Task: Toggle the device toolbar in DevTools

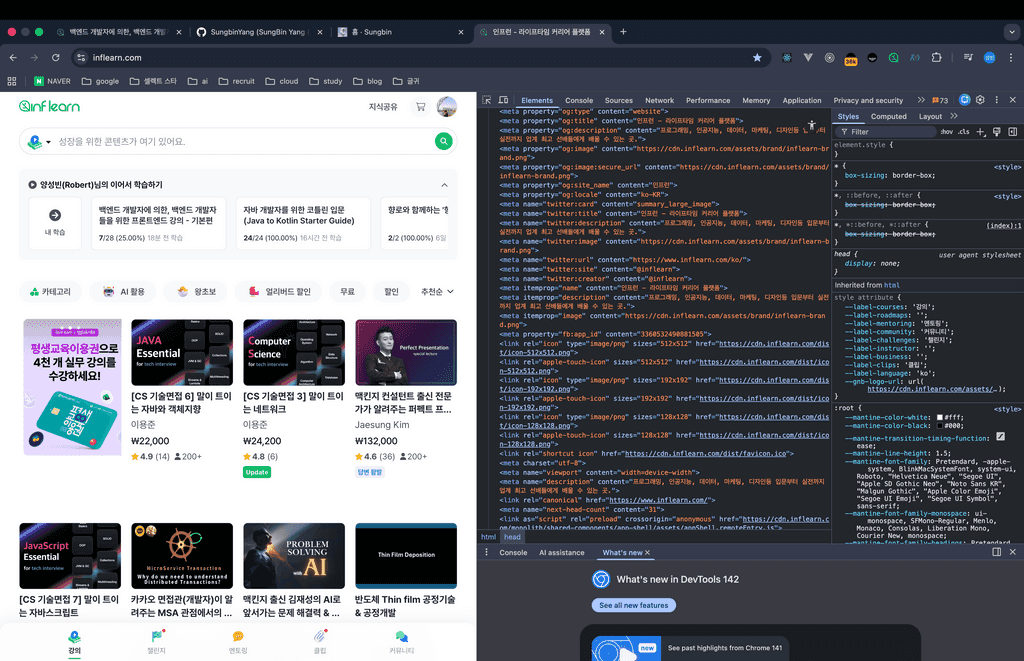Action: point(504,100)
